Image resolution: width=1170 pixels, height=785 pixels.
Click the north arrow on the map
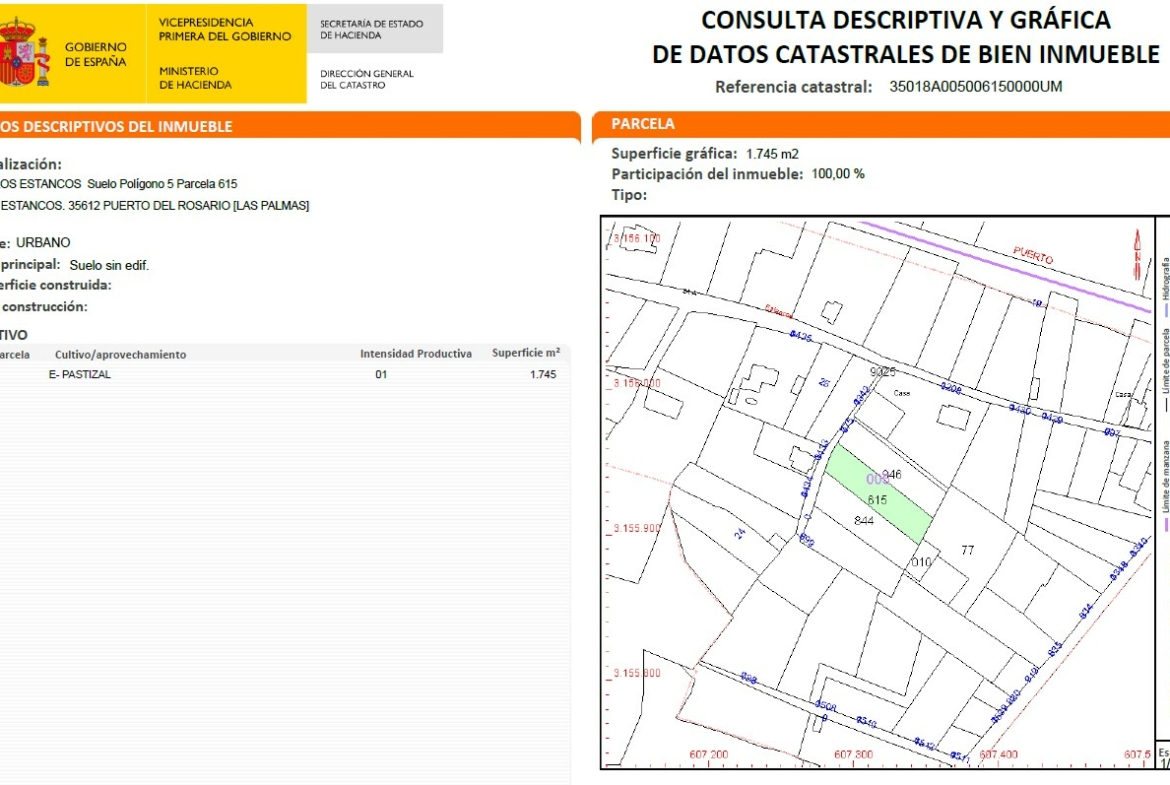1136,254
